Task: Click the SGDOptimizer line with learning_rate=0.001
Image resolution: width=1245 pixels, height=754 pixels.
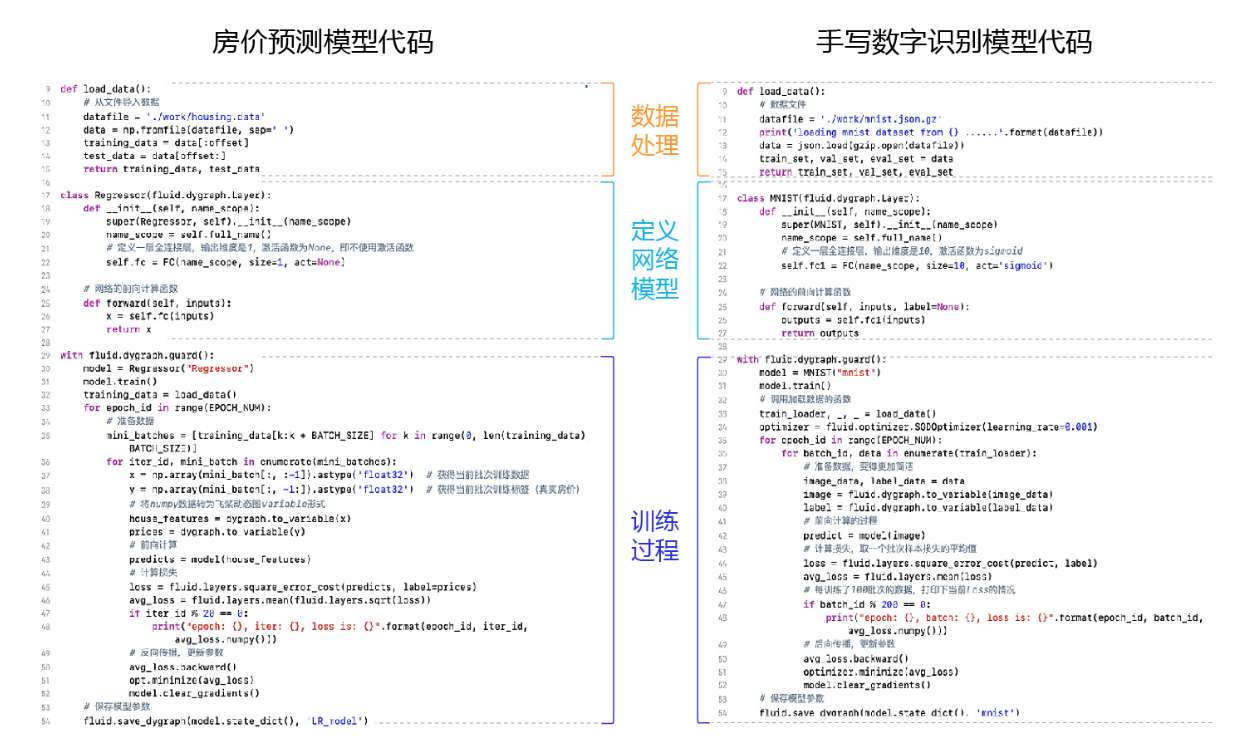Action: pos(921,426)
